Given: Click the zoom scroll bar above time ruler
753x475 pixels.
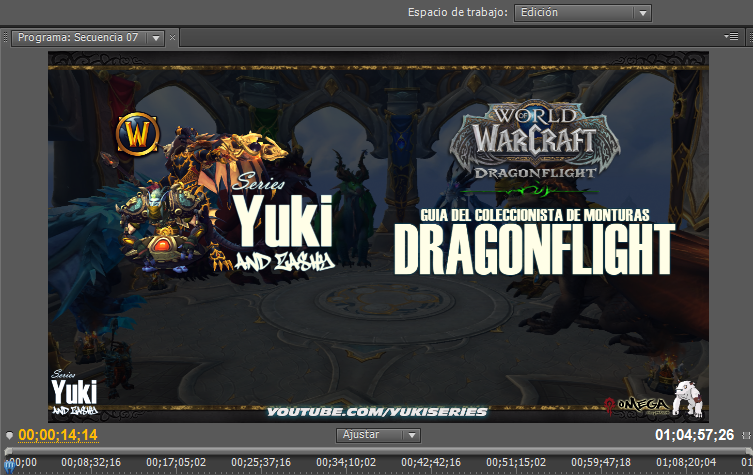Looking at the screenshot, I should tap(378, 451).
